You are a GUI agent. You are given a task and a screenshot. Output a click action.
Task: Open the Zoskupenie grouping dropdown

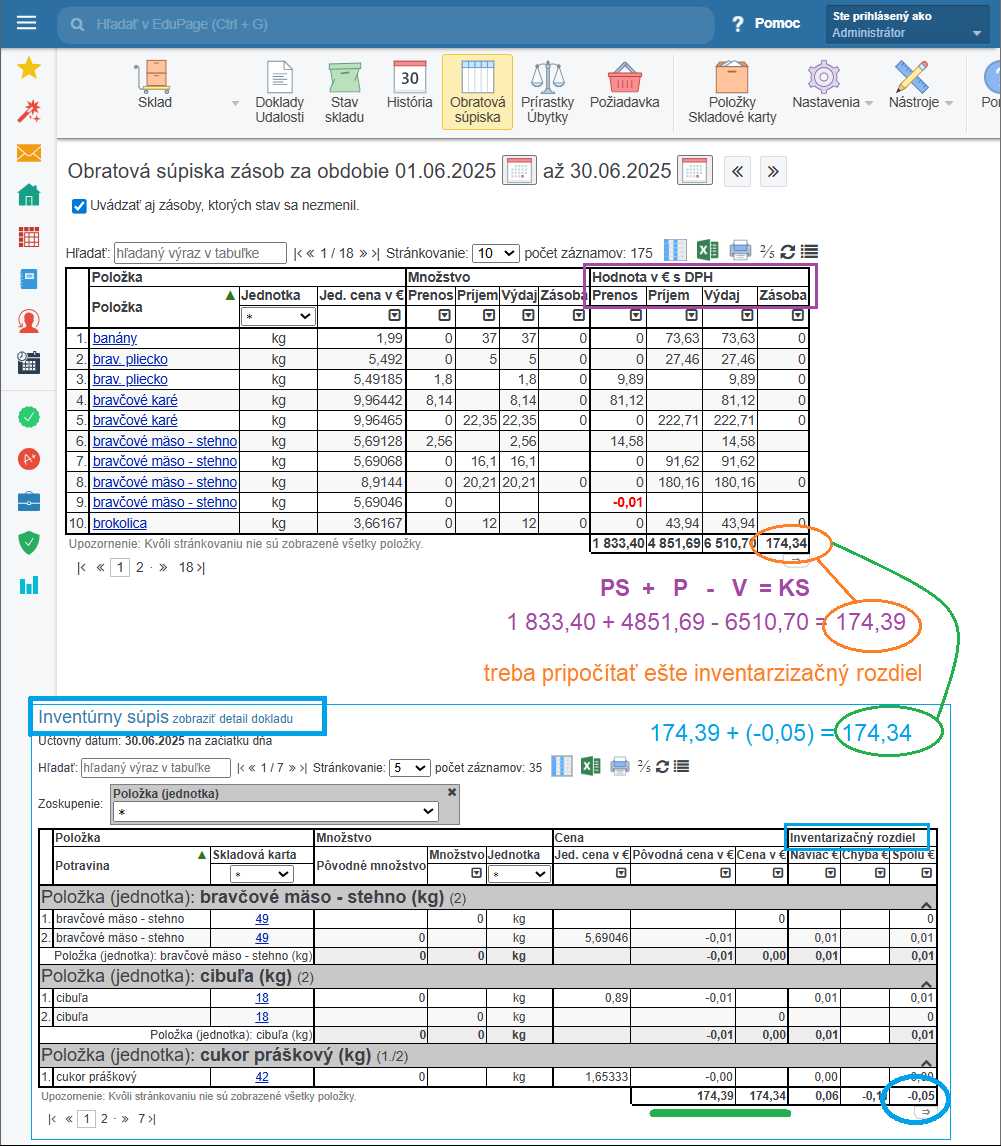[x=276, y=811]
